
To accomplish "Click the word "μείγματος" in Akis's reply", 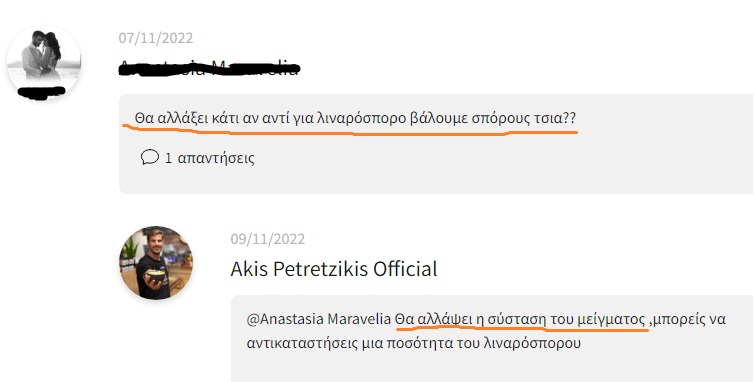I will (609, 320).
